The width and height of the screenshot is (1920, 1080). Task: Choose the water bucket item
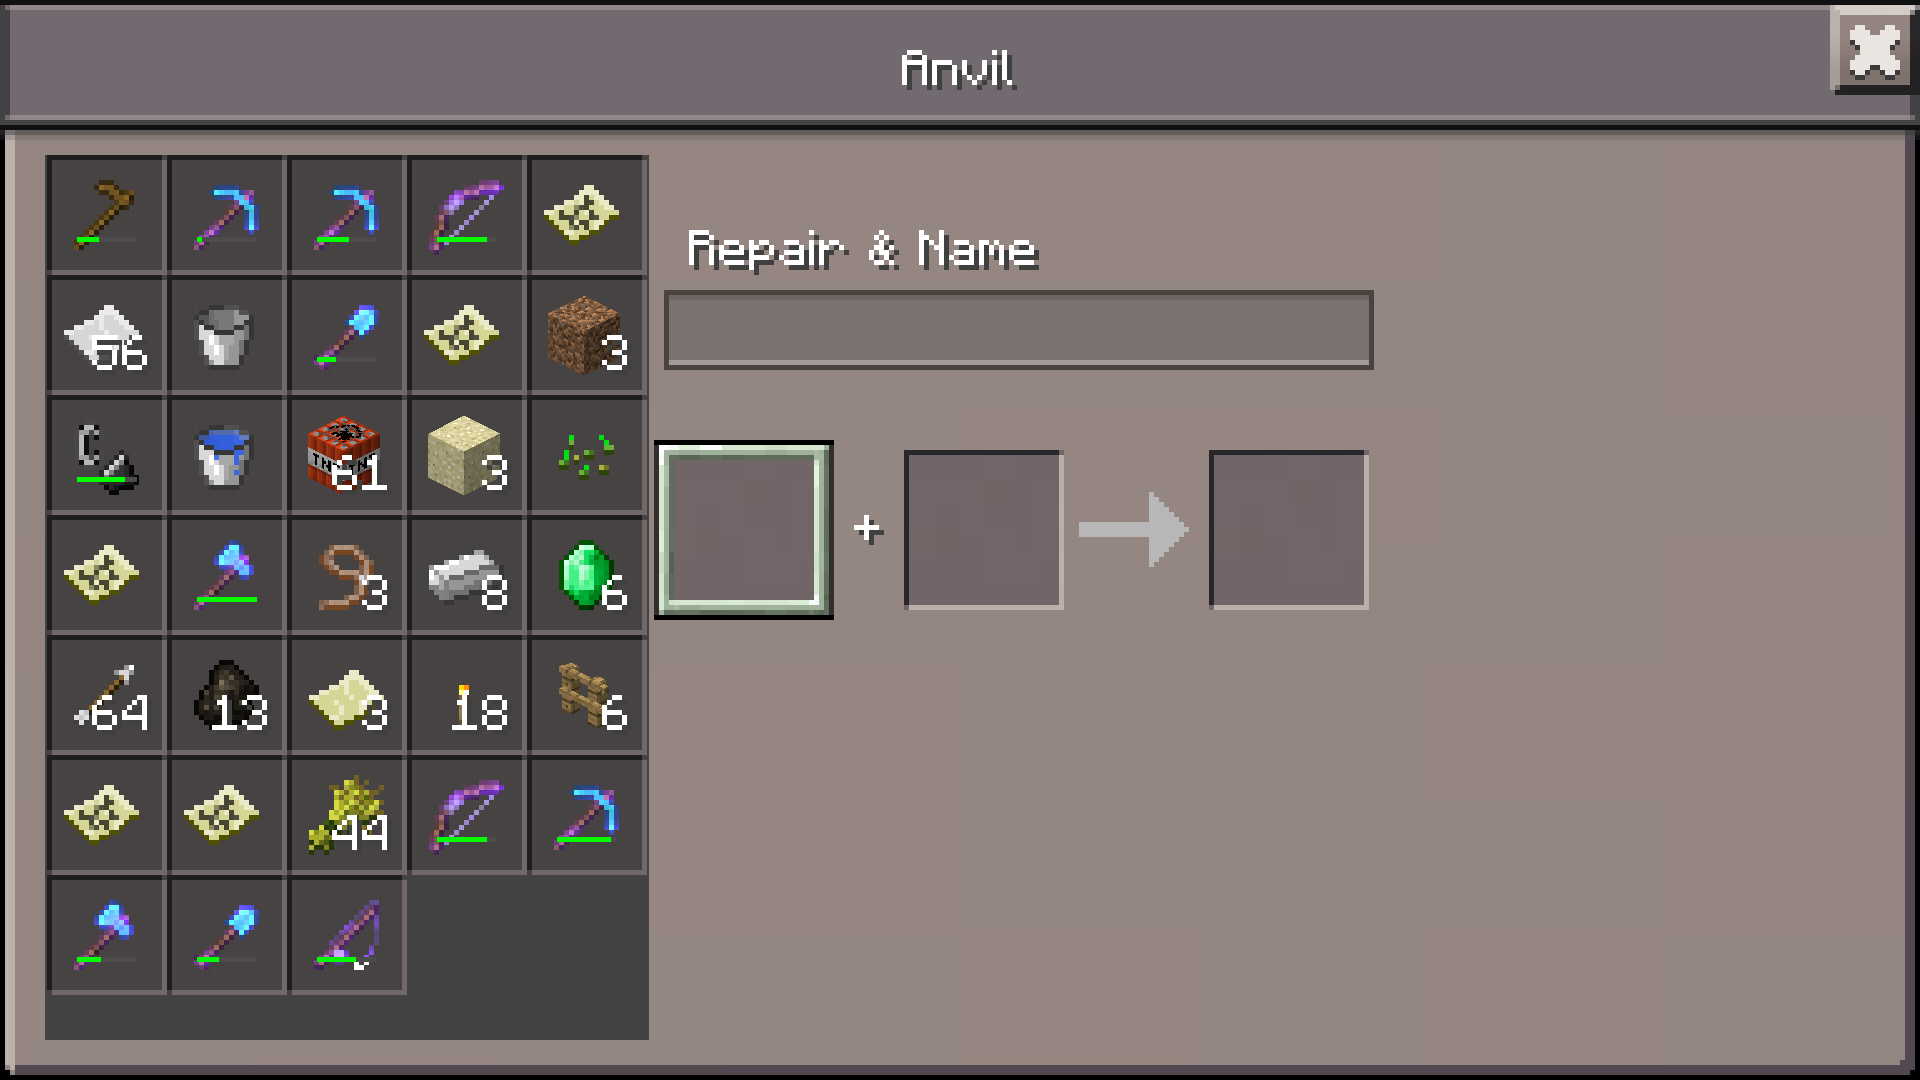[x=226, y=454]
